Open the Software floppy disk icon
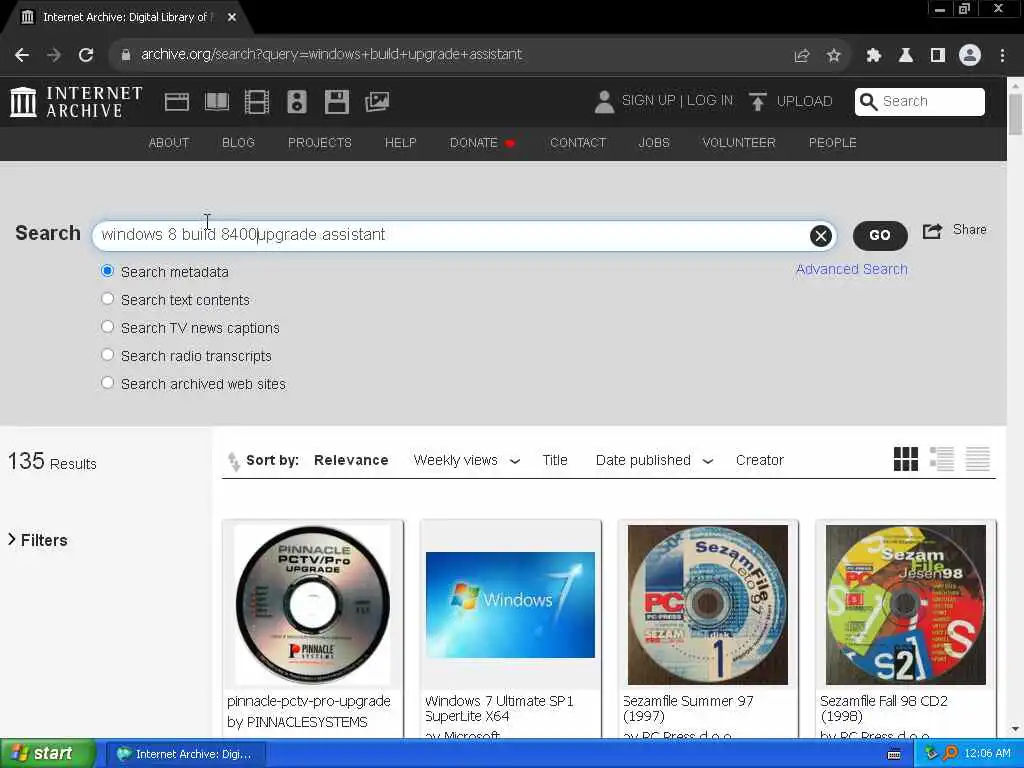The image size is (1024, 768). point(337,102)
